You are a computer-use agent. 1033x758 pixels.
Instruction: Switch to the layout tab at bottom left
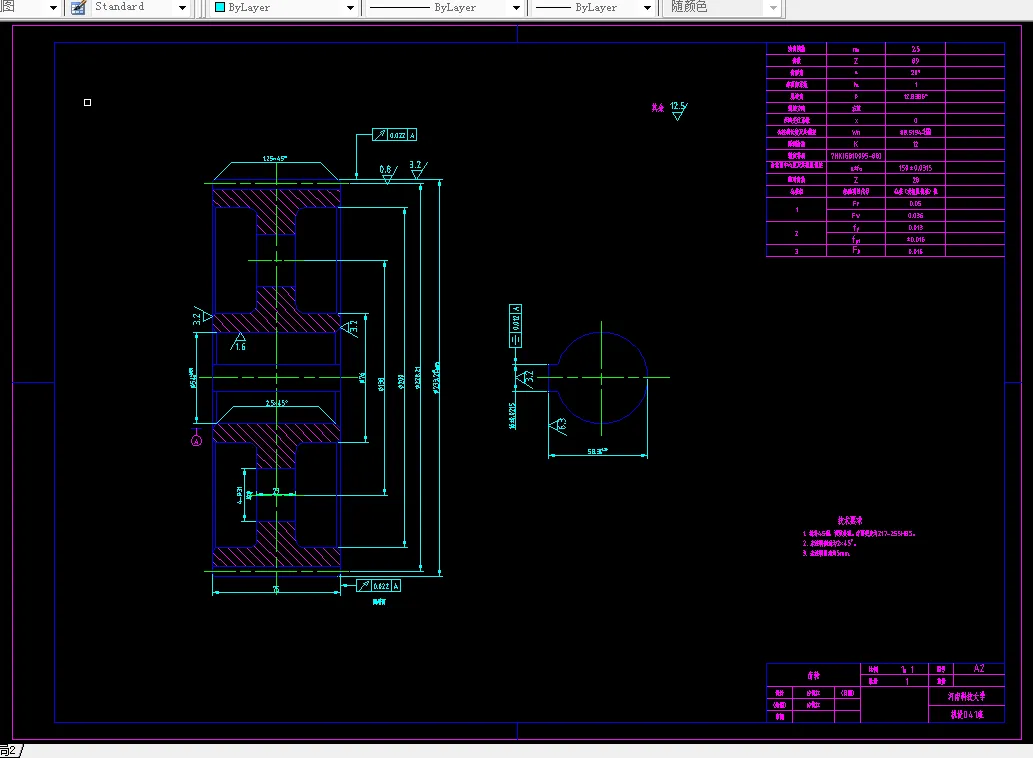tap(11, 751)
